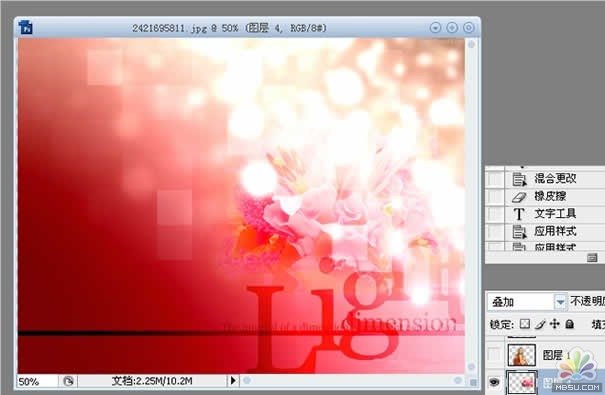Enable lock all padlock icon
Viewport: 605px width, 395px height.
(x=570, y=324)
